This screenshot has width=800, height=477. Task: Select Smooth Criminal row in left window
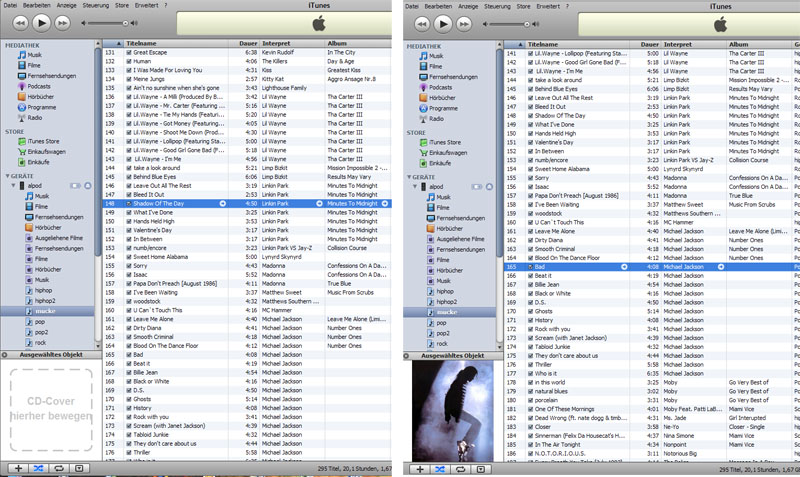click(x=247, y=337)
